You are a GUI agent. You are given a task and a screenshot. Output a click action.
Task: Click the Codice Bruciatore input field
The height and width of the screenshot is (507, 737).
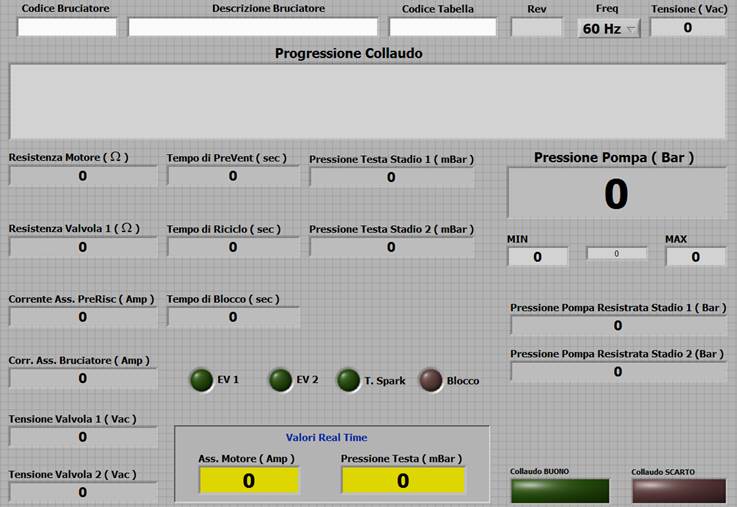click(67, 28)
